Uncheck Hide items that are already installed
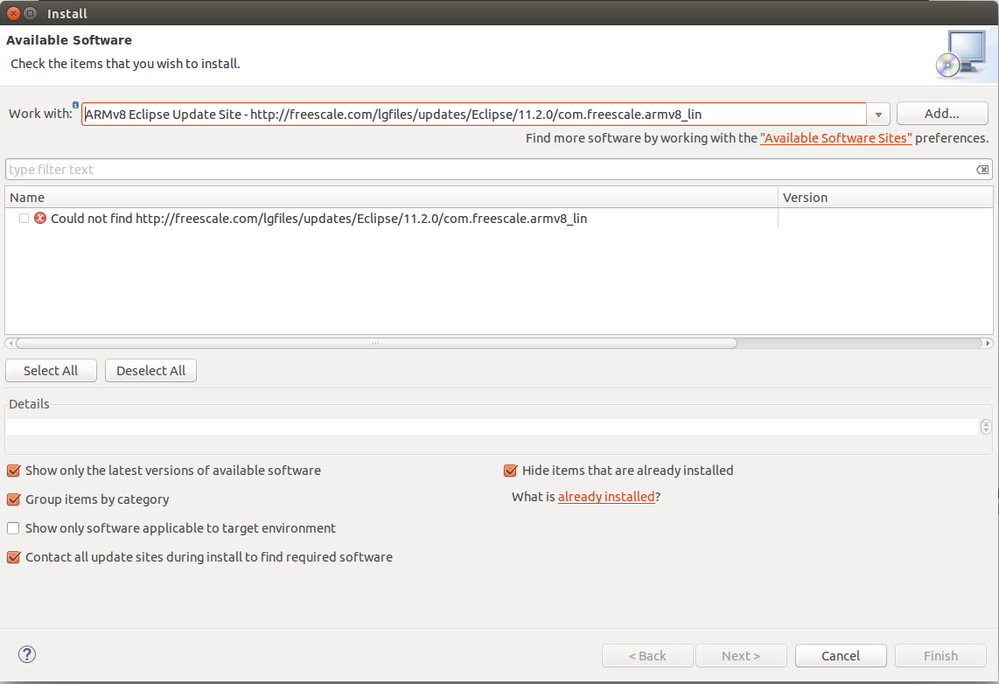The width and height of the screenshot is (999, 684). [x=510, y=470]
